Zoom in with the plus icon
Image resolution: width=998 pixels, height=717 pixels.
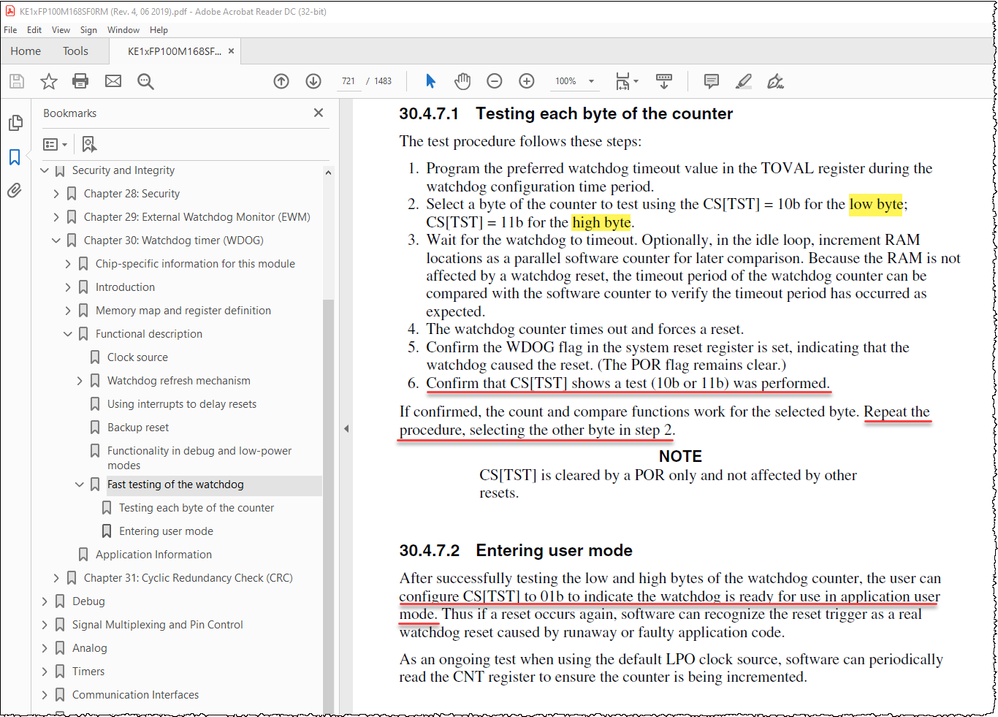[x=526, y=81]
